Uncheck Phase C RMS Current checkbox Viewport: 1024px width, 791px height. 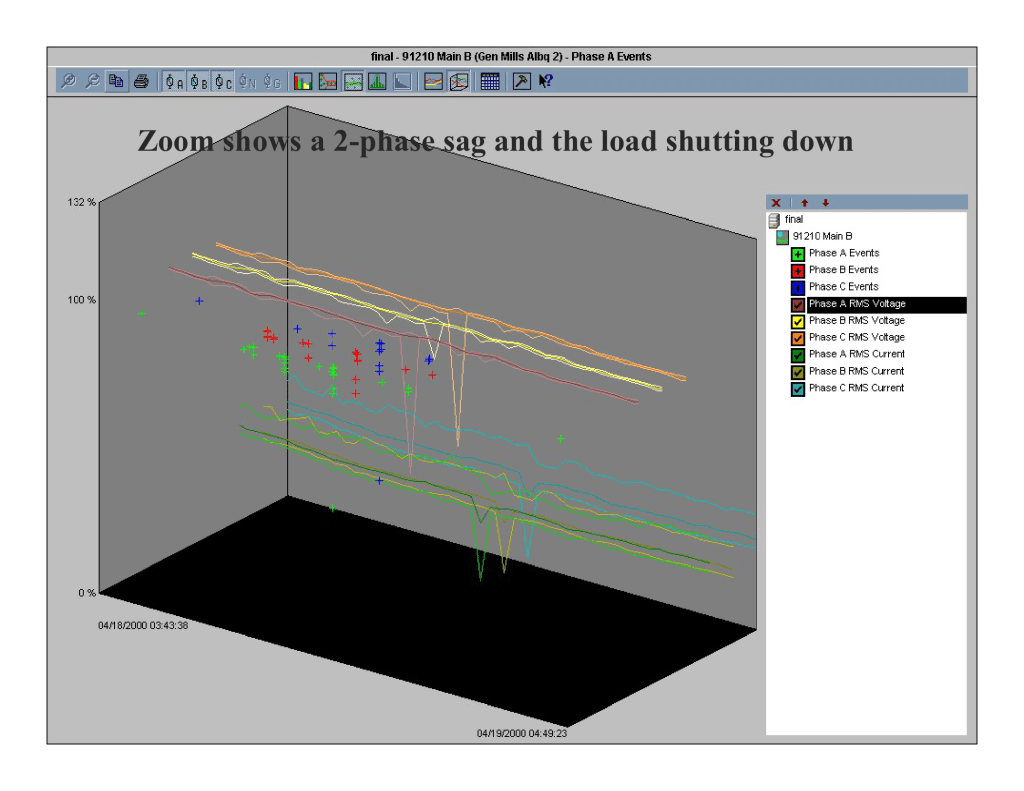798,388
